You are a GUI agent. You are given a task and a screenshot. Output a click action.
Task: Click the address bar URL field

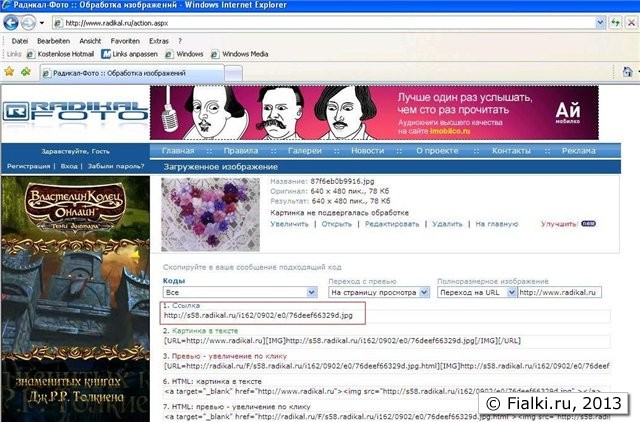tap(324, 23)
